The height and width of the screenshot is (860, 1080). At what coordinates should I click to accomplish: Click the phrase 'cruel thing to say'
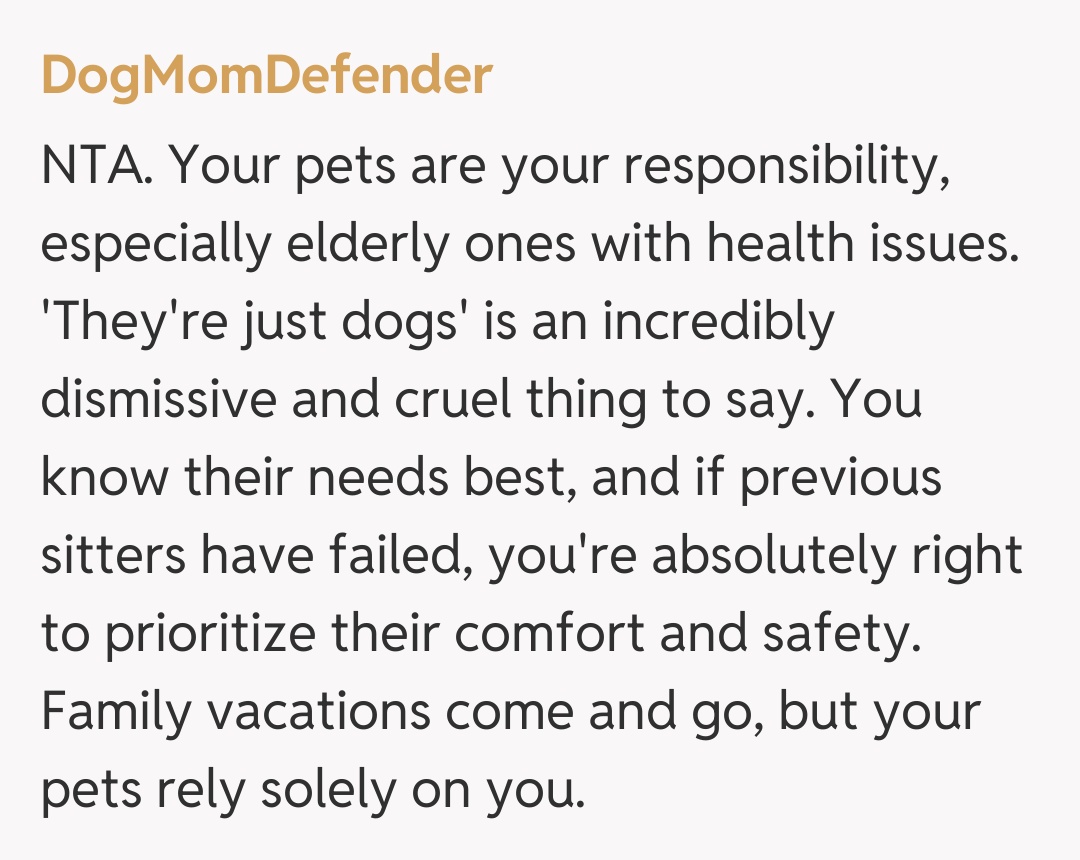pyautogui.click(x=595, y=400)
